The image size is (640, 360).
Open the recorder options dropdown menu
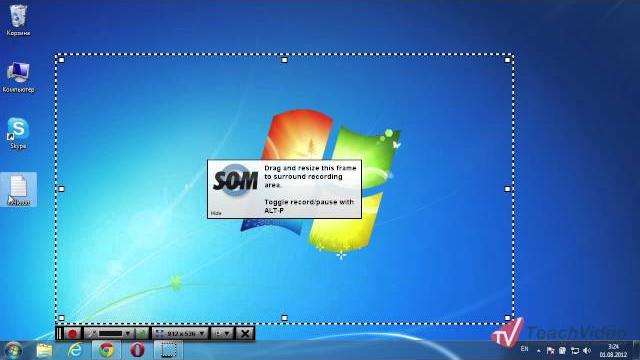click(223, 333)
